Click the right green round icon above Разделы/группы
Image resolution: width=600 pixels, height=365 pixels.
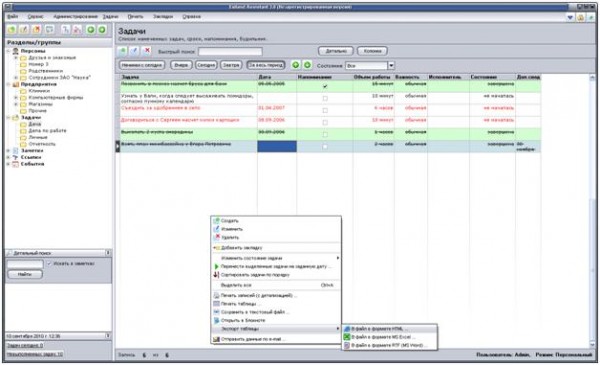coord(102,29)
